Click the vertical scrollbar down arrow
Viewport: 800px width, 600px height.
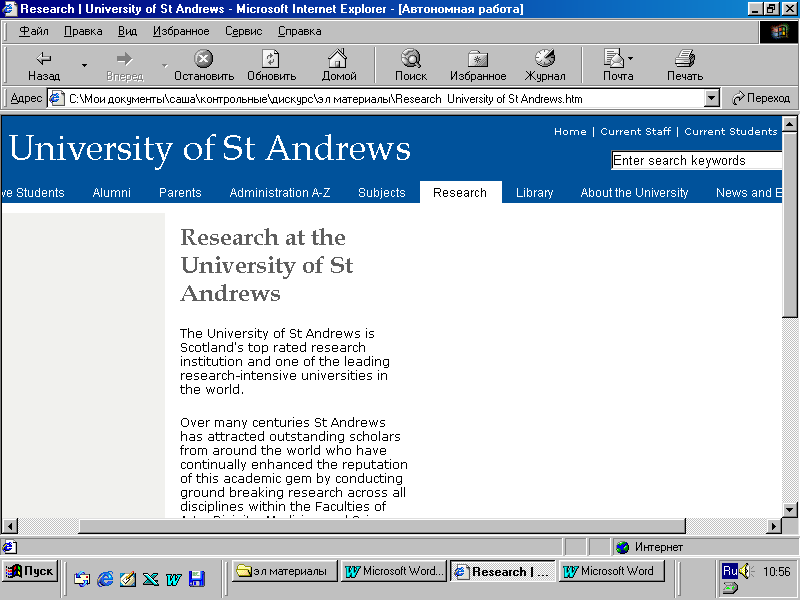click(x=789, y=507)
